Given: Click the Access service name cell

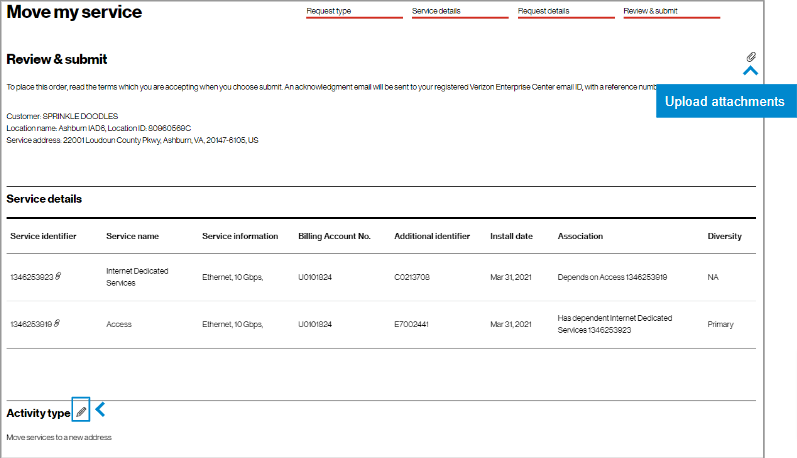Looking at the screenshot, I should (119, 324).
